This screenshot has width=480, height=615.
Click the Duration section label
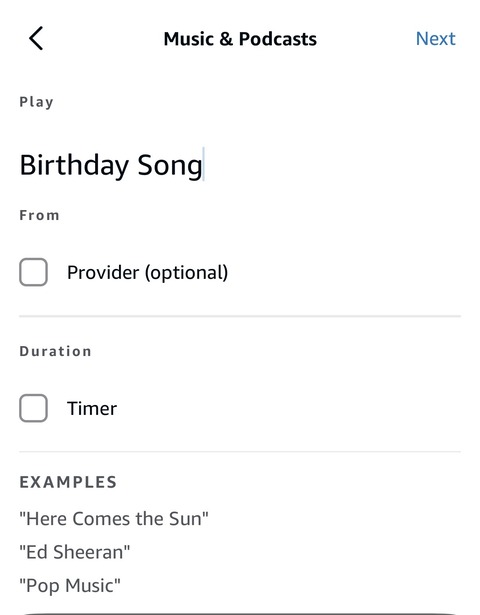pyautogui.click(x=55, y=351)
